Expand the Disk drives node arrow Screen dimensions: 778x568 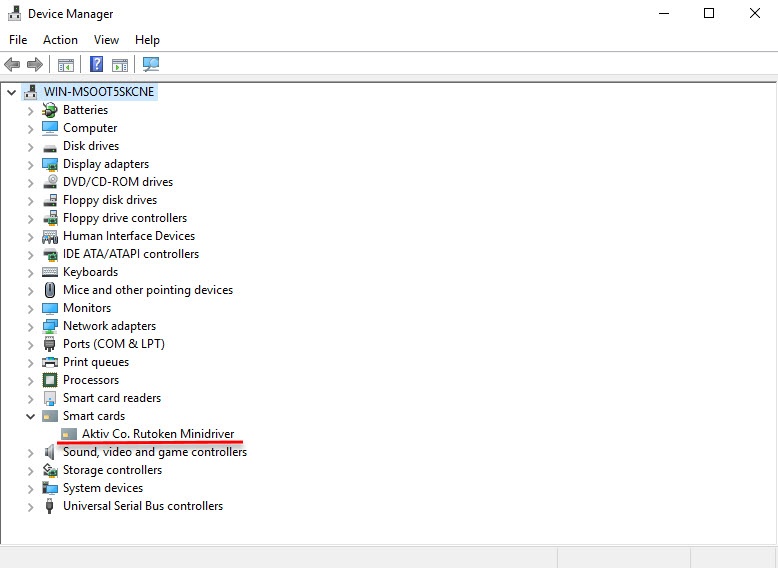31,147
